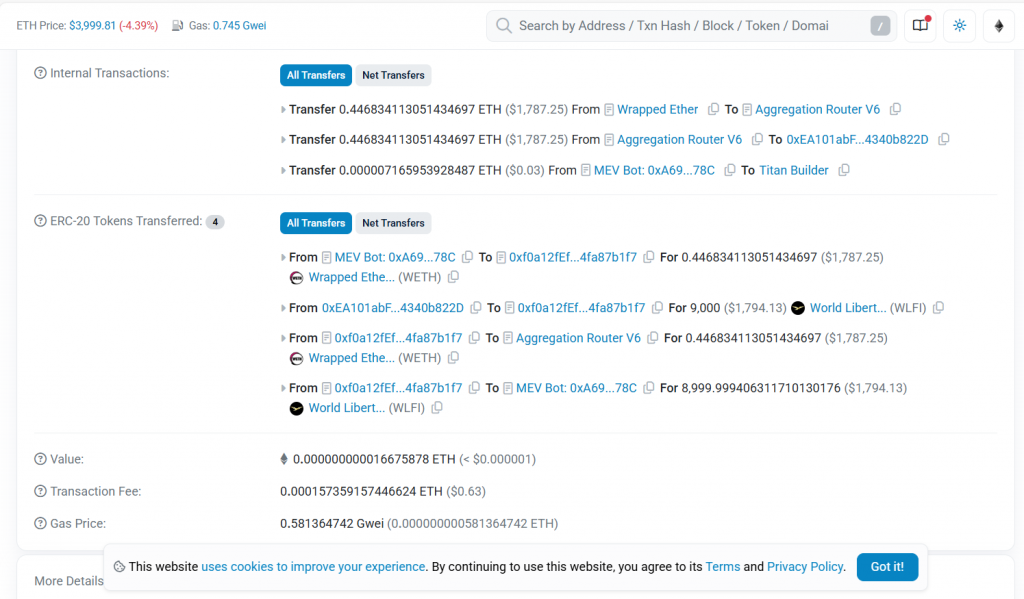Expand ERC-20 transfer of 8,999.99 WLFI
Image resolution: width=1024 pixels, height=599 pixels.
(283, 388)
